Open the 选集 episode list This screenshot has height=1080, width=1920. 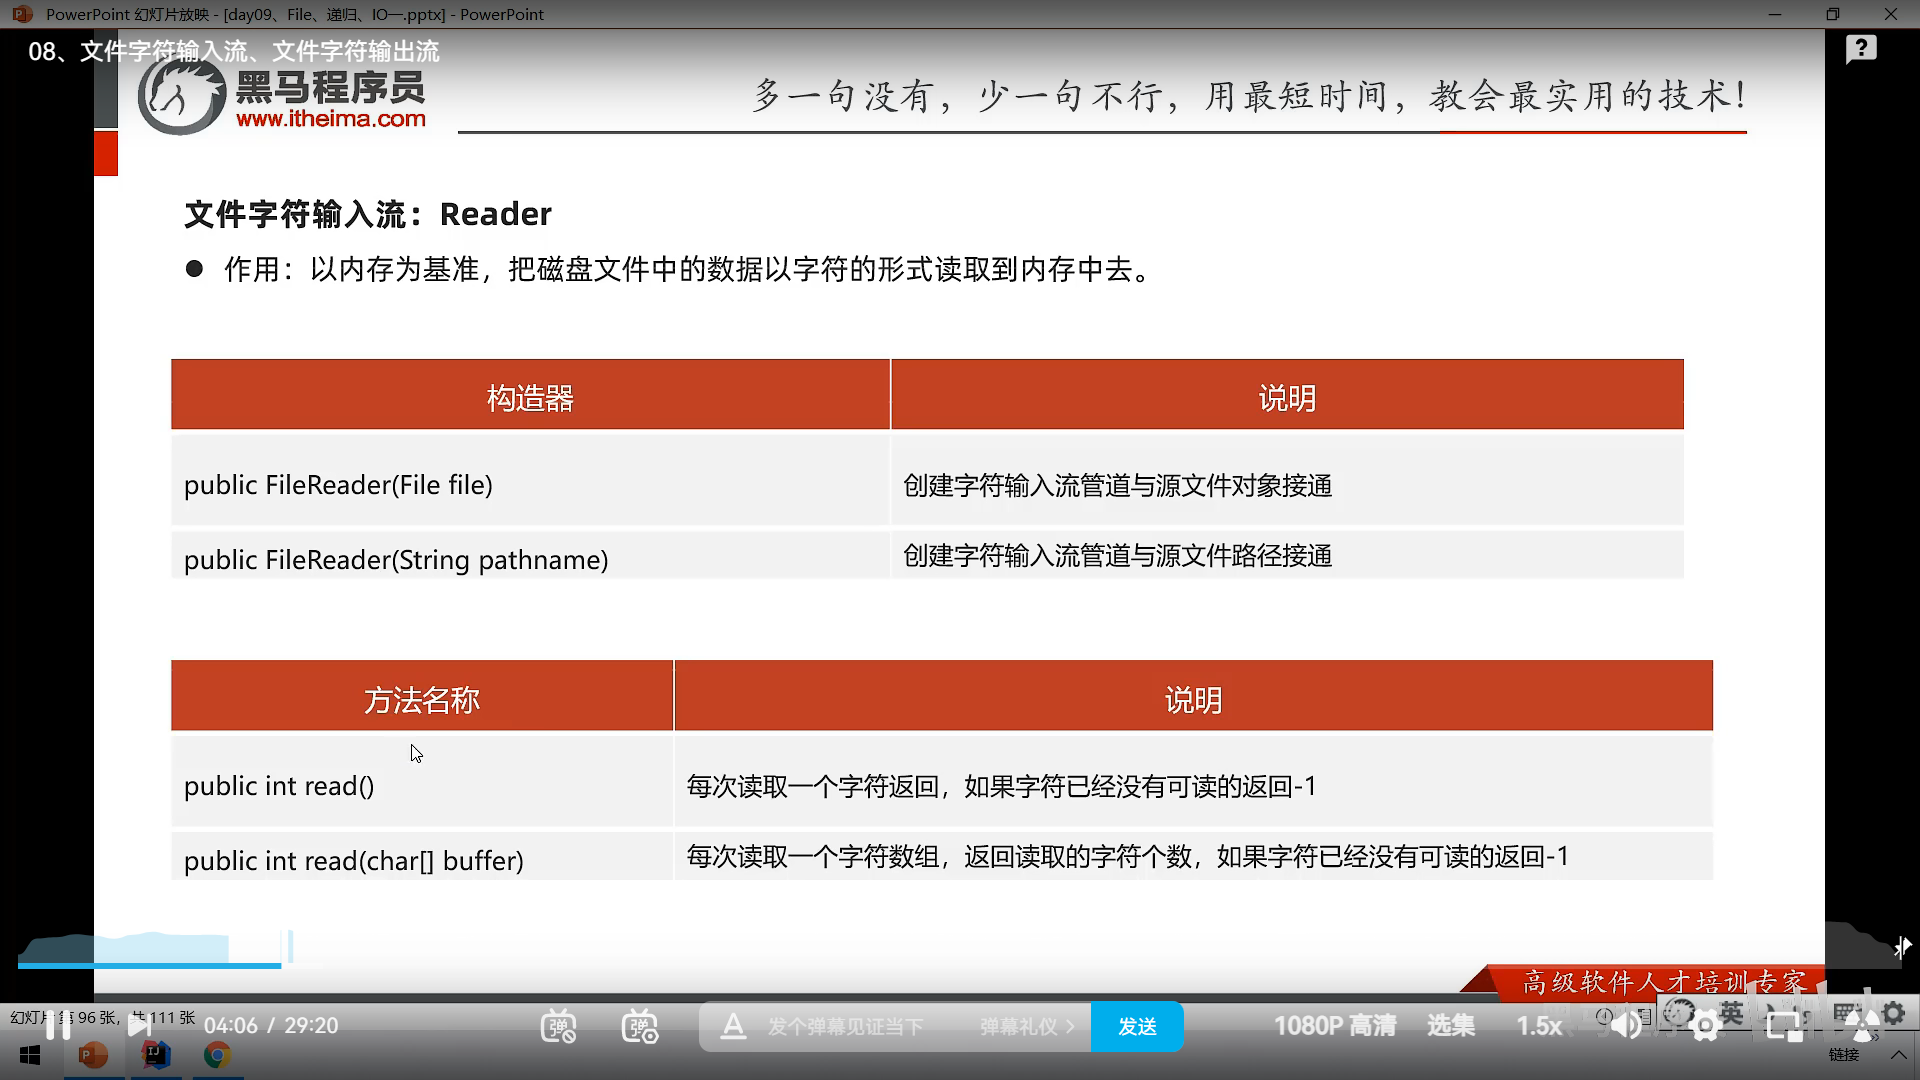[1450, 1026]
